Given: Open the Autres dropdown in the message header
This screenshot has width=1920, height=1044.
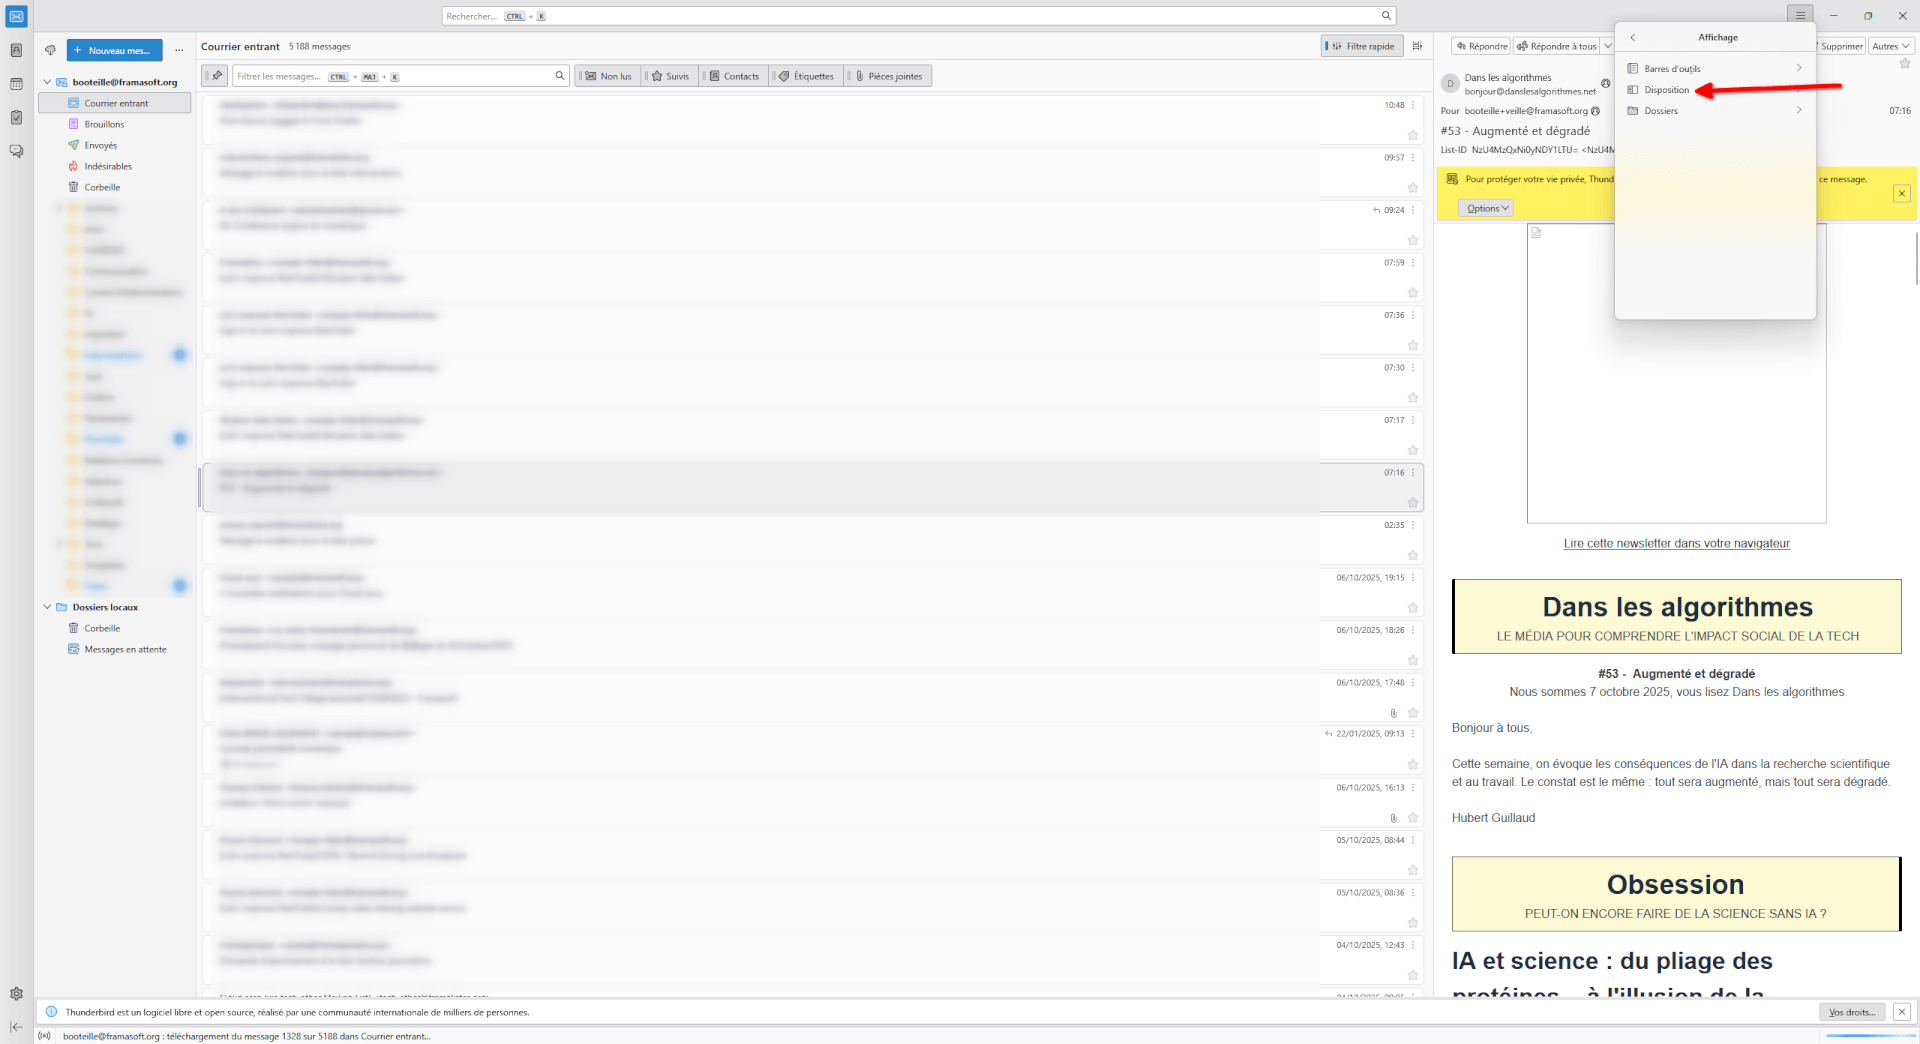Looking at the screenshot, I should [1890, 46].
